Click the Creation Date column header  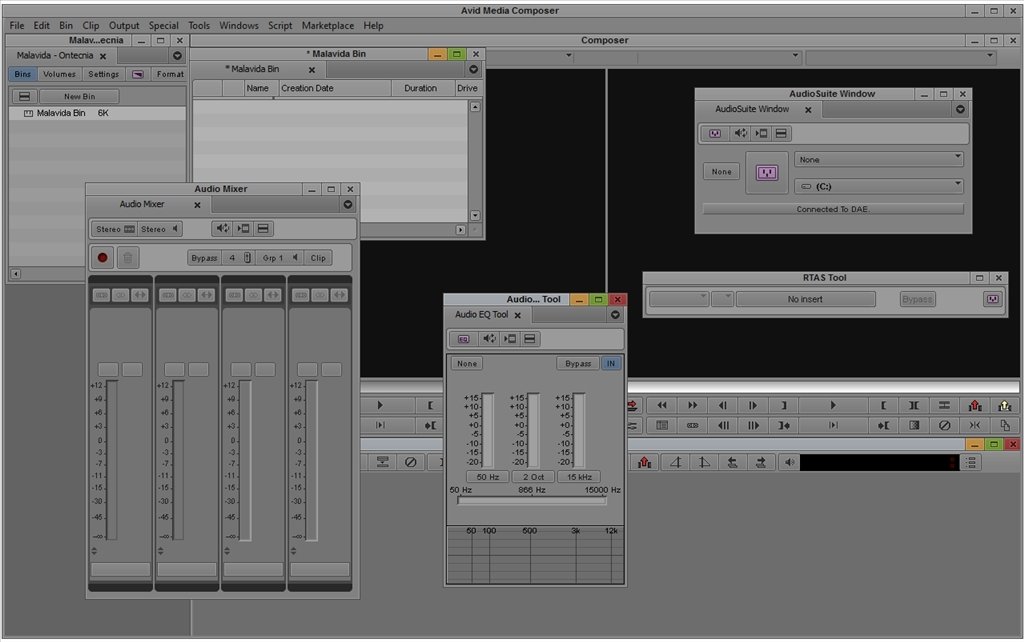(x=335, y=88)
